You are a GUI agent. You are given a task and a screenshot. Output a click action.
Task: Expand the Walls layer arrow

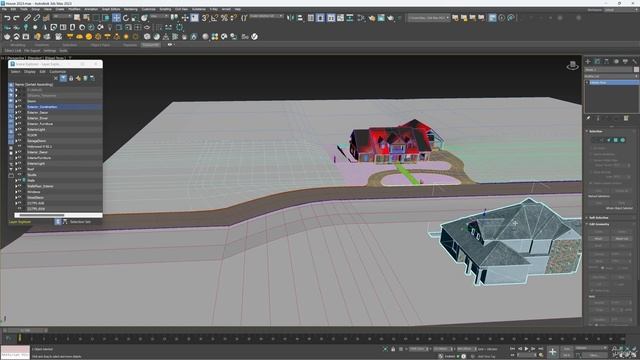click(16, 180)
